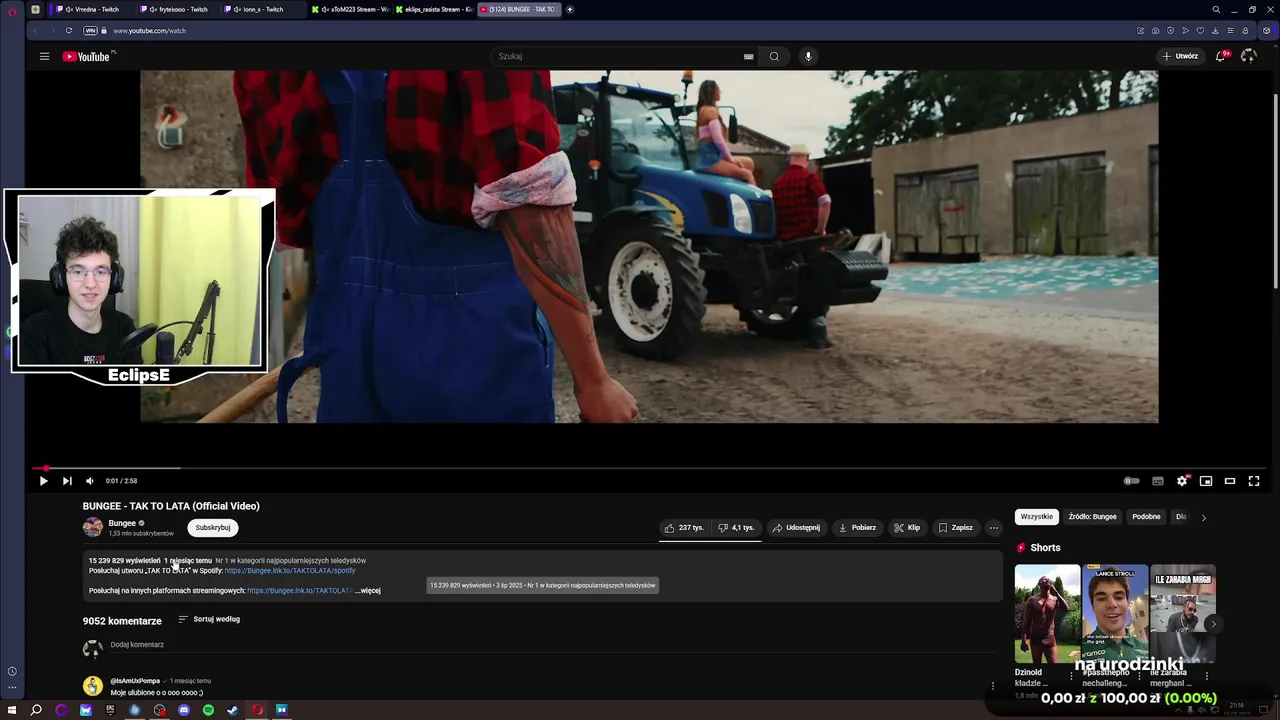This screenshot has height=720, width=1280.
Task: Enter fullscreen mode
Action: [1254, 481]
